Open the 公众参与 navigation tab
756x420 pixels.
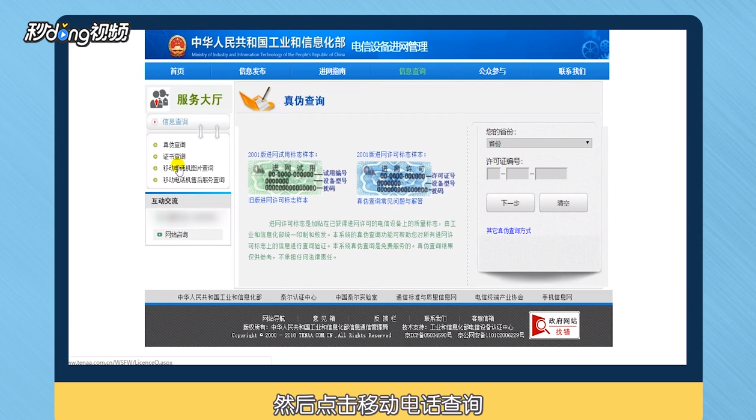click(x=492, y=71)
